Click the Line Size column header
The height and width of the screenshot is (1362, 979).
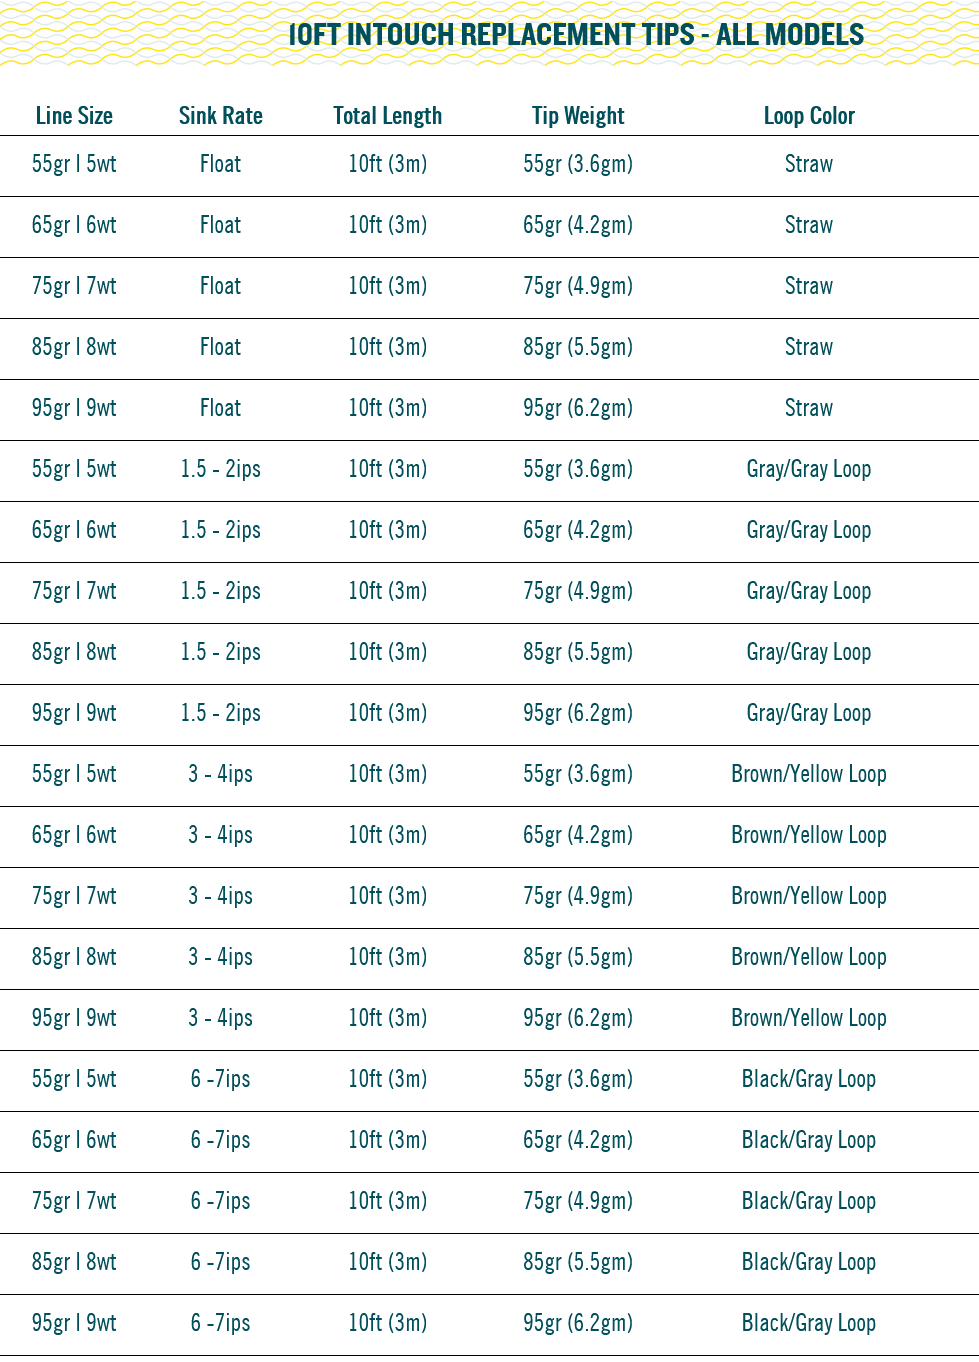pos(74,116)
